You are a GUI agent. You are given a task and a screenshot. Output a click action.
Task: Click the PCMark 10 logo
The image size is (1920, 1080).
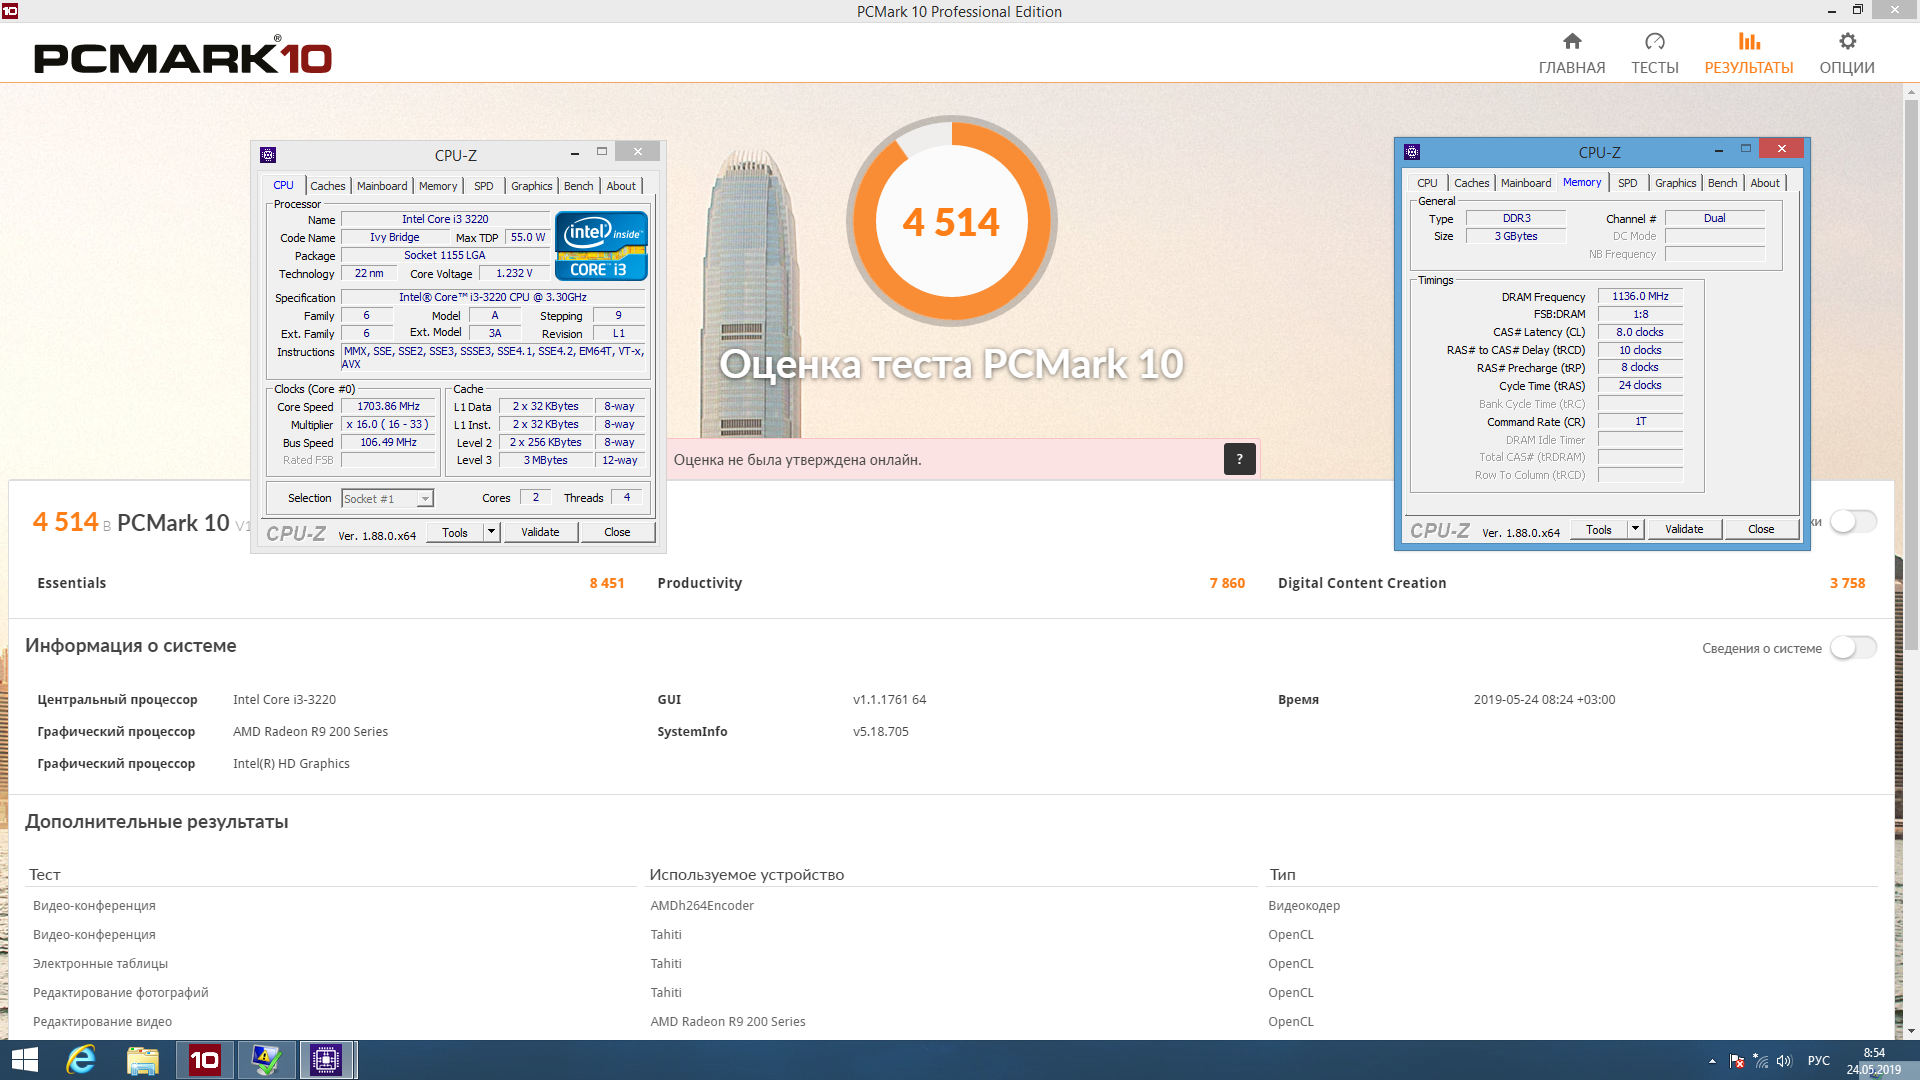tap(183, 57)
